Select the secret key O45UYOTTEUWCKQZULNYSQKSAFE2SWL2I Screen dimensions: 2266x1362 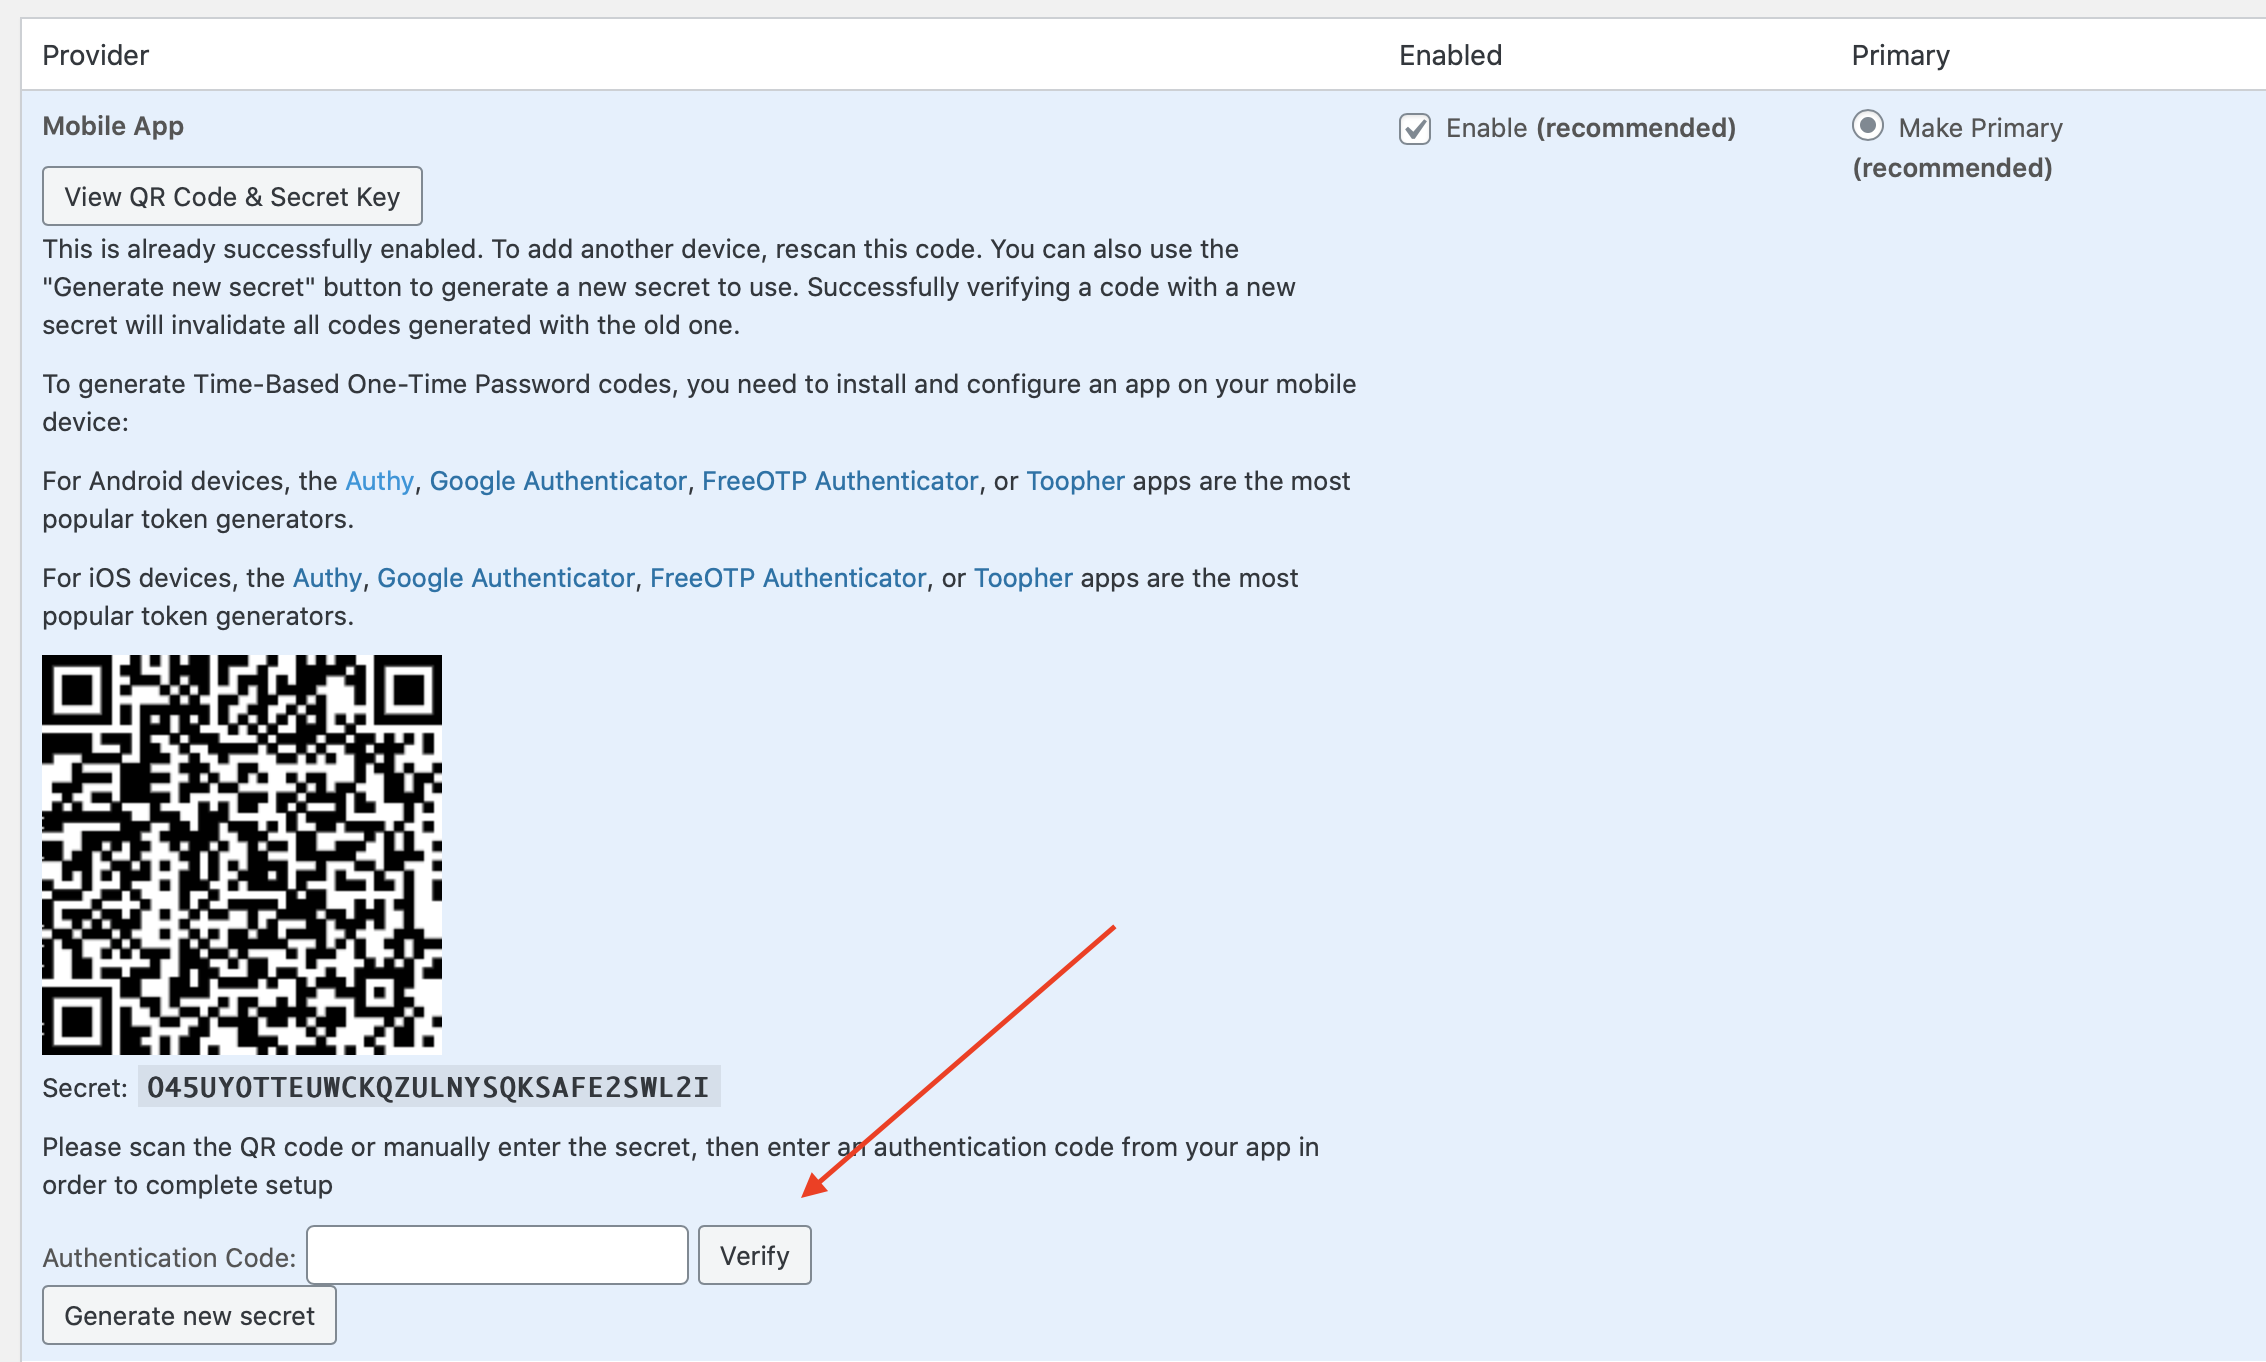[x=429, y=1087]
